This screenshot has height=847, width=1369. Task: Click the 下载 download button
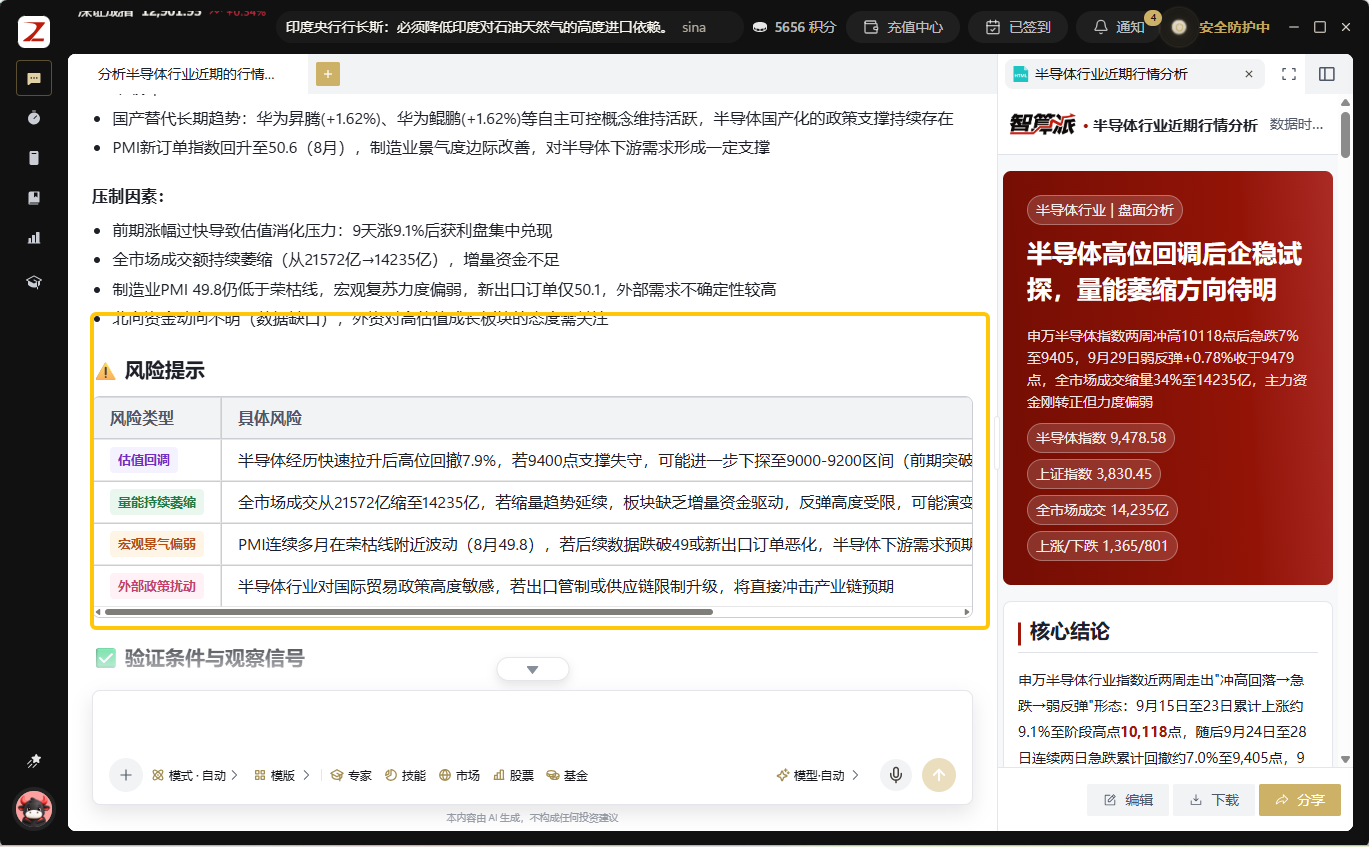[1214, 800]
